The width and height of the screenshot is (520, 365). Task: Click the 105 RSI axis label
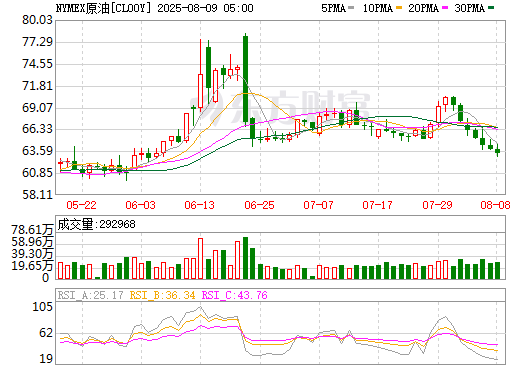43,307
